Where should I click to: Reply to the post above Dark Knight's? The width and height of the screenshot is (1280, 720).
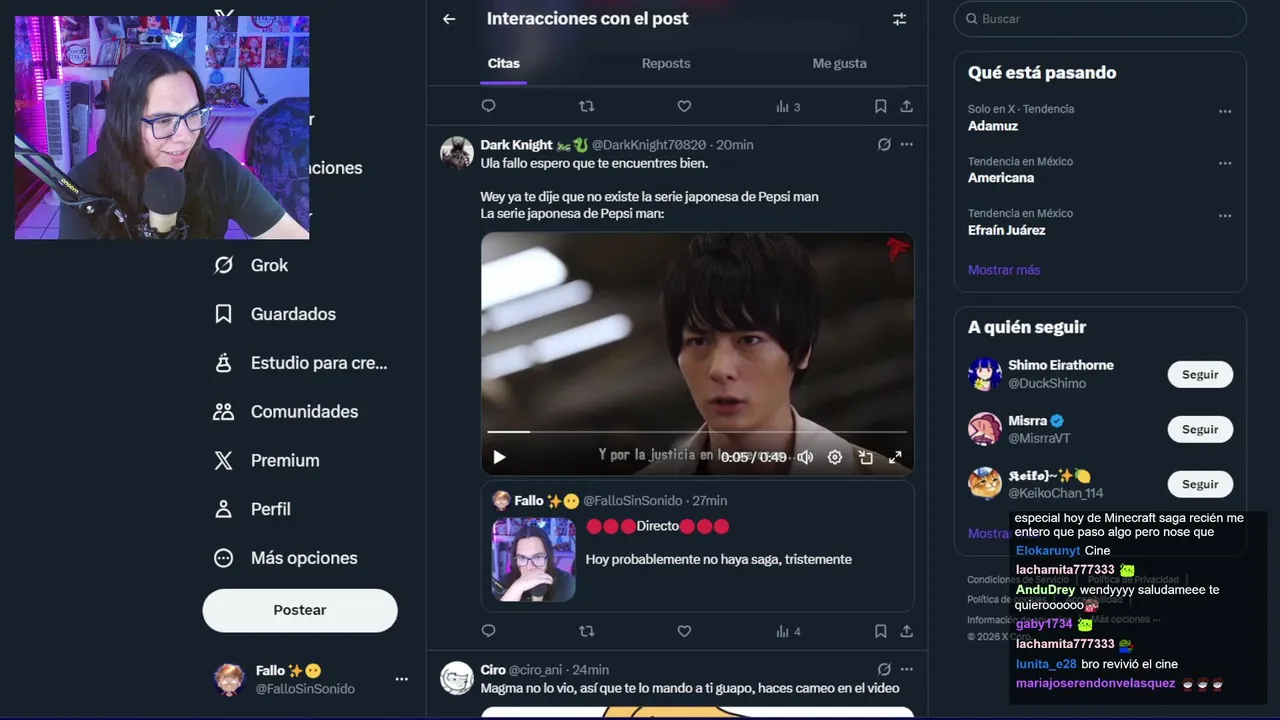(x=488, y=106)
